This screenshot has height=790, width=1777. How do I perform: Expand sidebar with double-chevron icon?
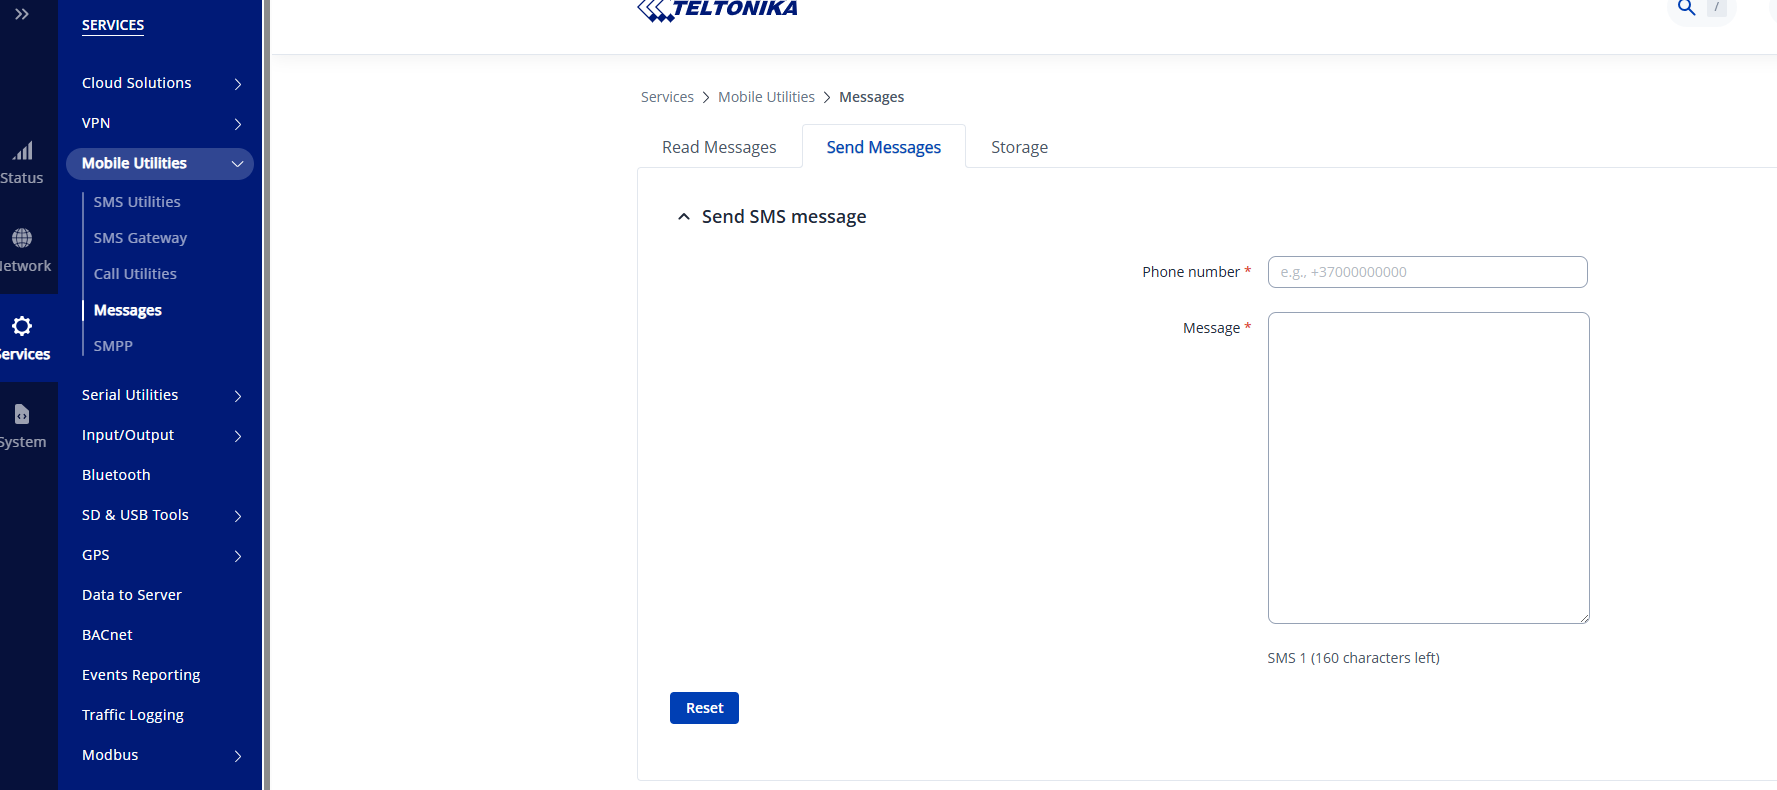point(22,14)
